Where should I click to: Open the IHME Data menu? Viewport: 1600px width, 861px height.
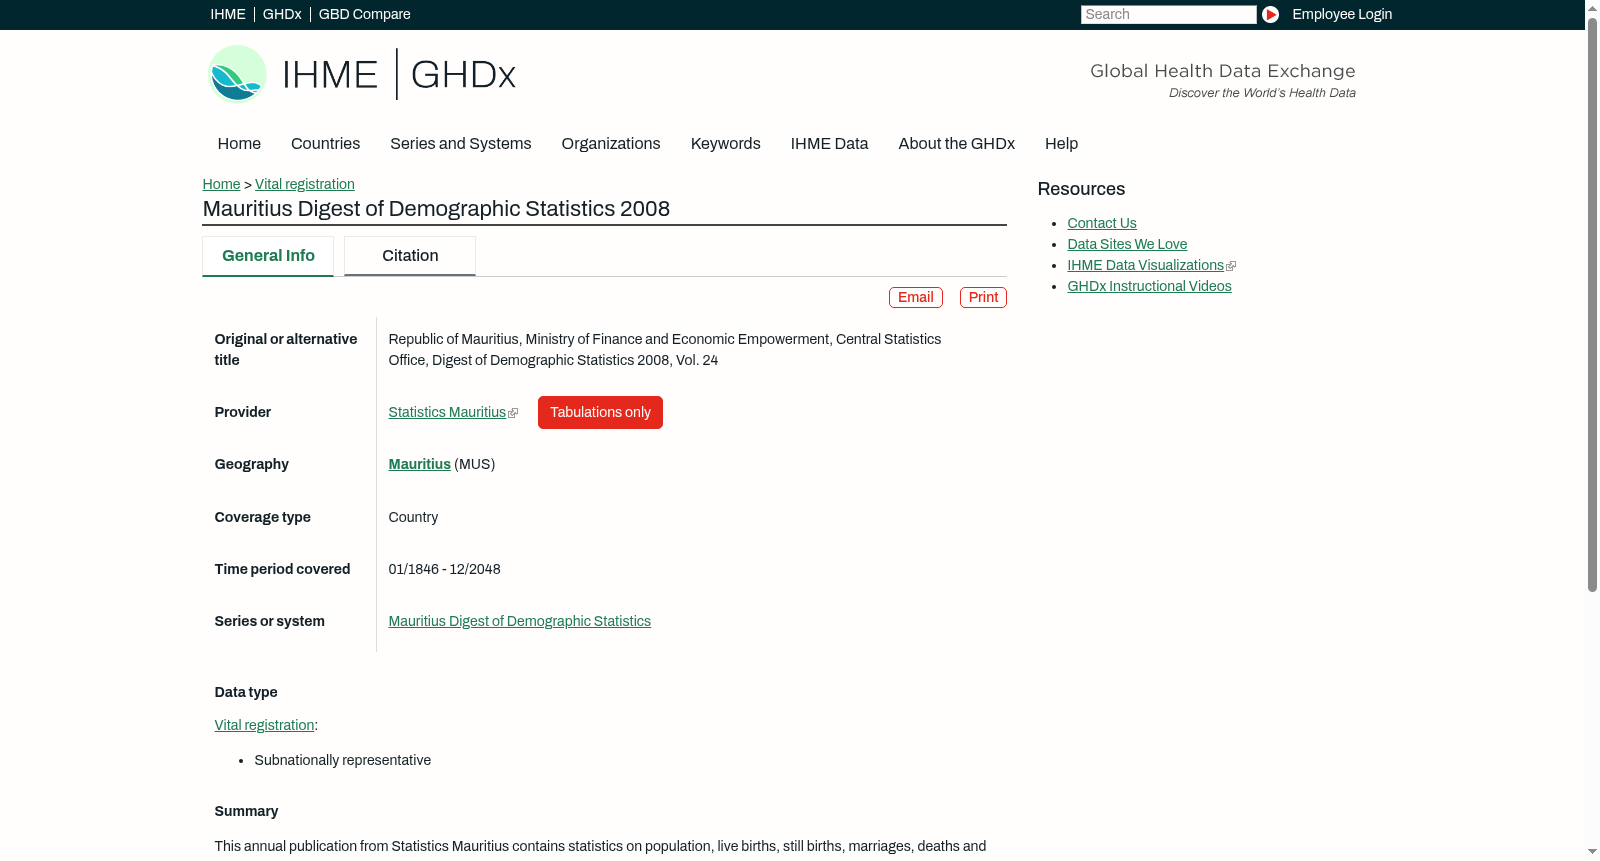pos(829,144)
